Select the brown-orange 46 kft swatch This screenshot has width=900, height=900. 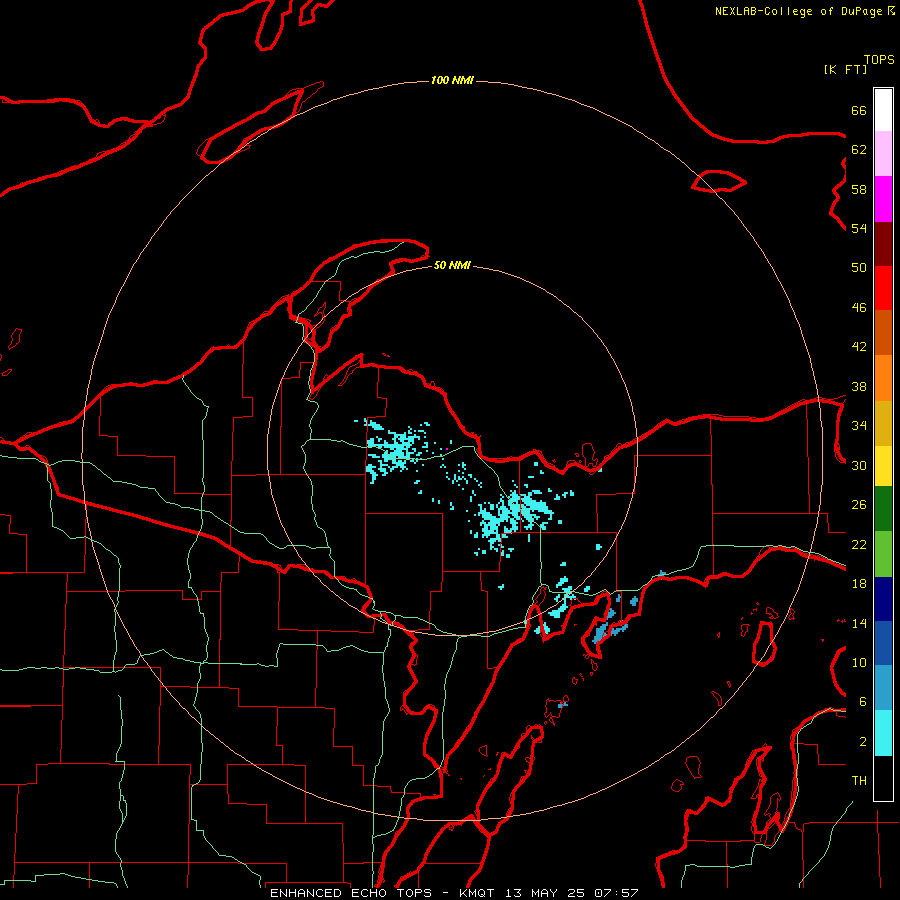tap(883, 332)
